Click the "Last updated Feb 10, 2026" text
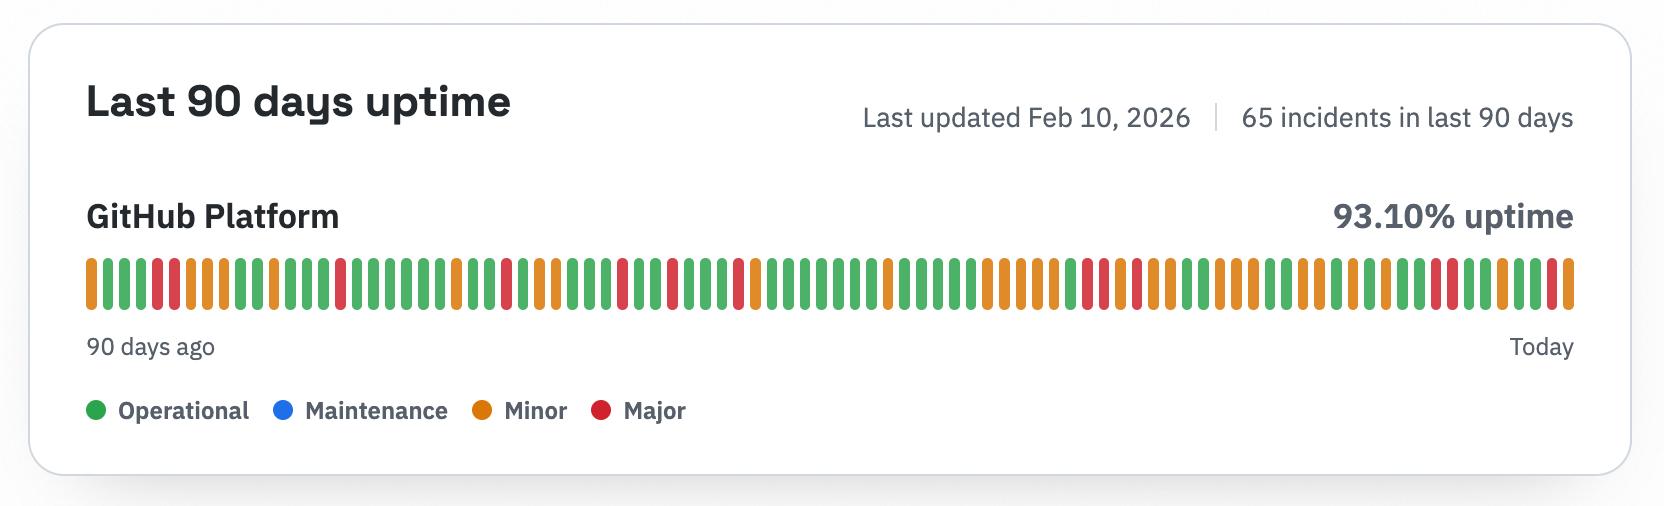Screen dimensions: 1664x506 click(x=1026, y=118)
